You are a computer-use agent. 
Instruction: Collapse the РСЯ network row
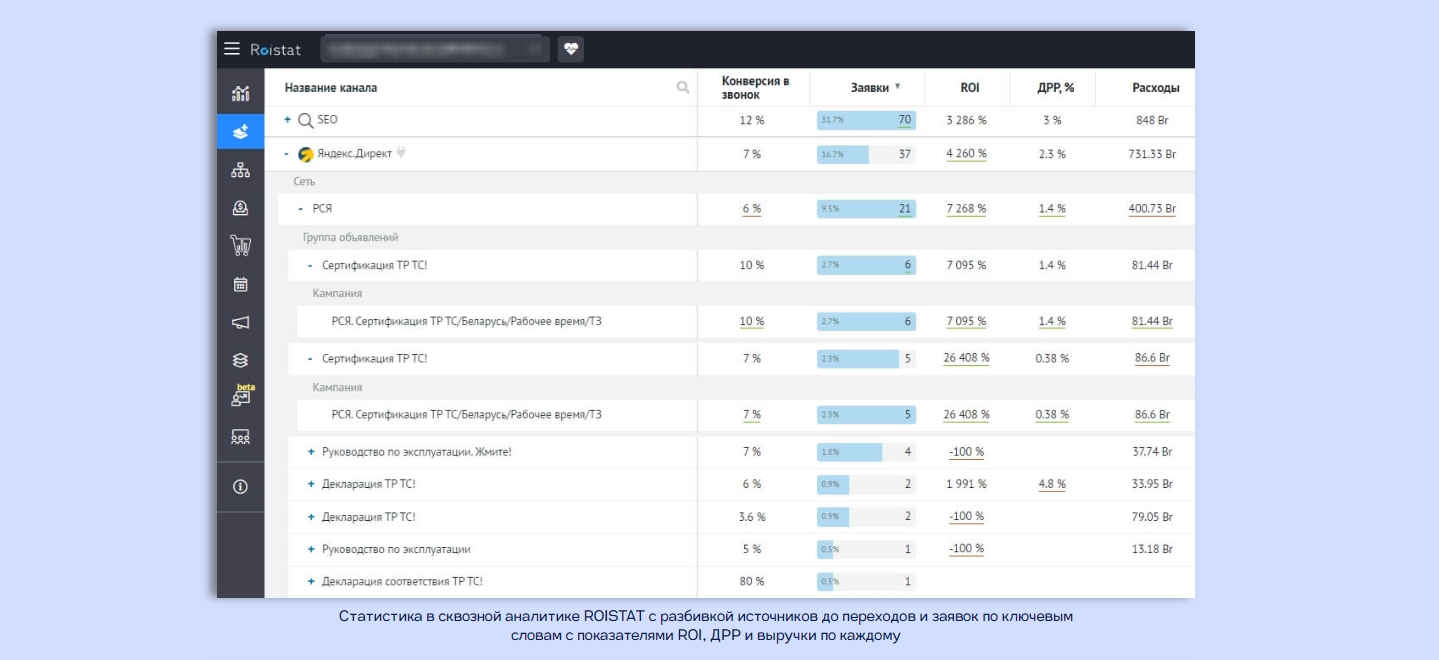click(x=301, y=209)
